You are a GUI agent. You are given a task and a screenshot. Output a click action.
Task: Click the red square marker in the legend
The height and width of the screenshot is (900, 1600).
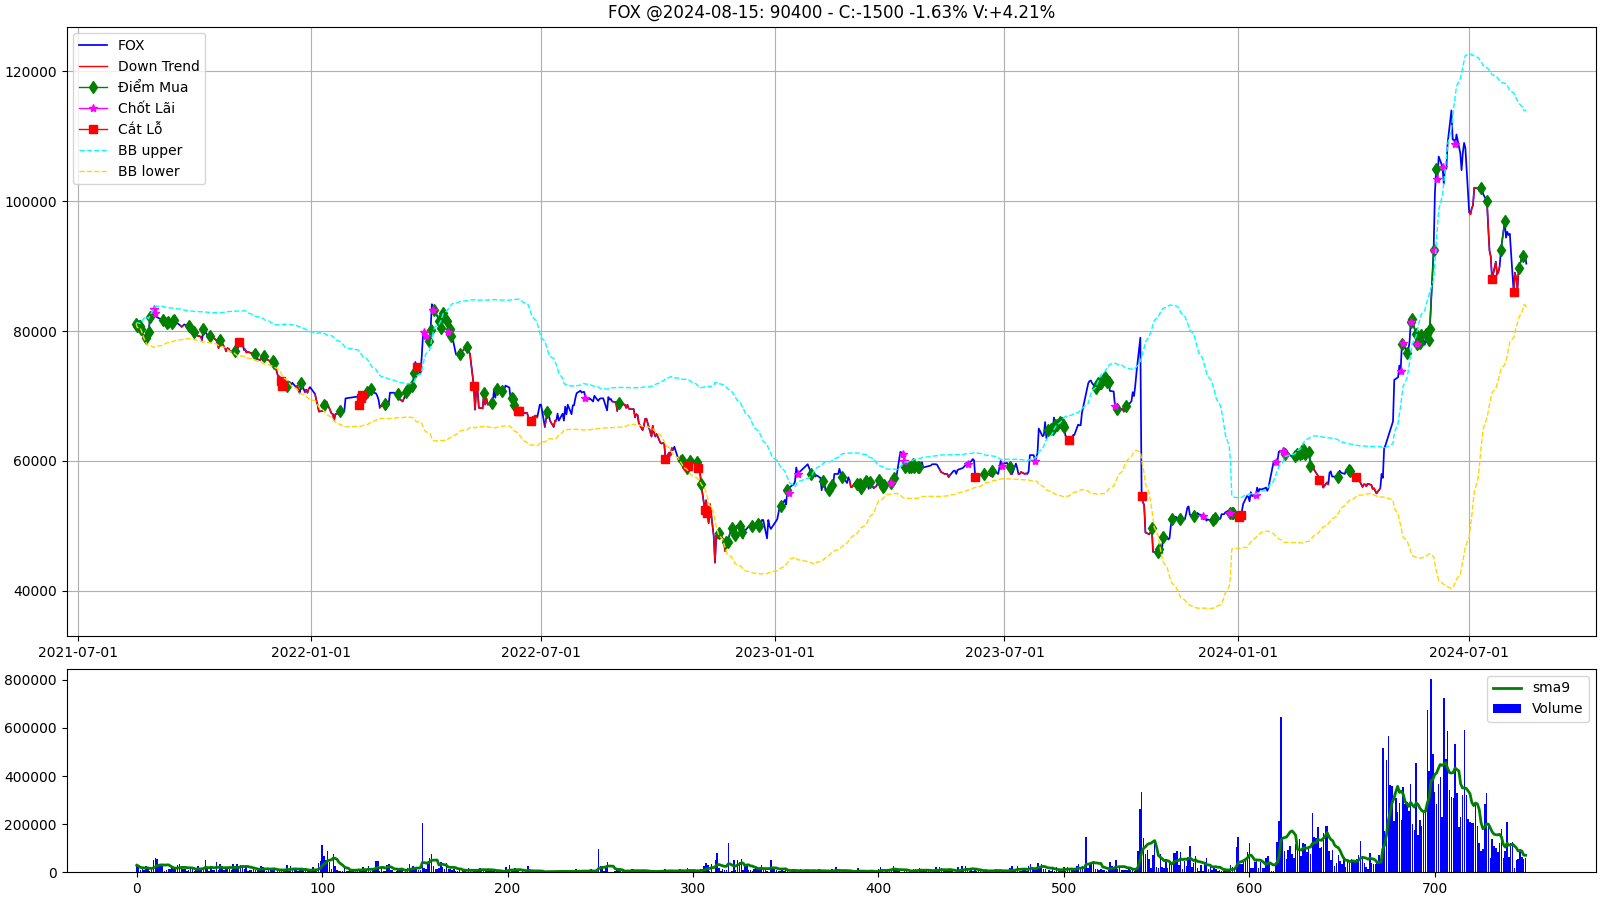pos(93,129)
